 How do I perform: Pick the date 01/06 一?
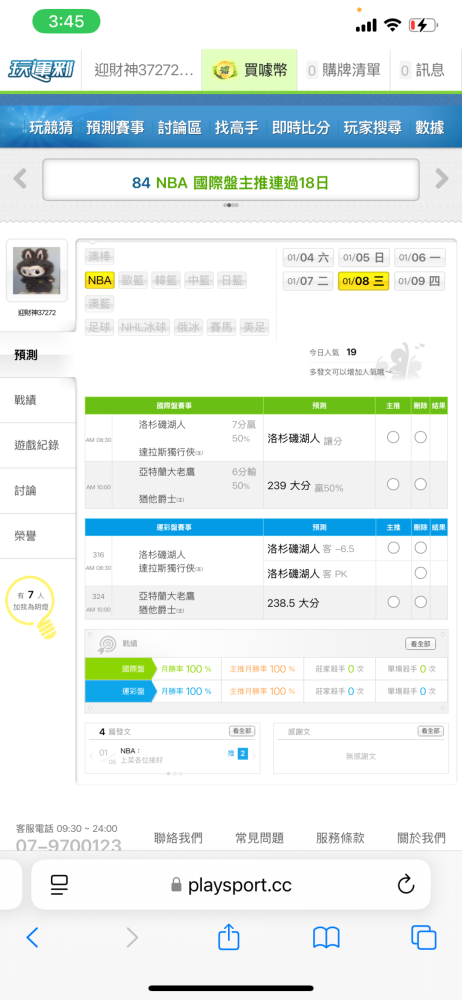419,258
